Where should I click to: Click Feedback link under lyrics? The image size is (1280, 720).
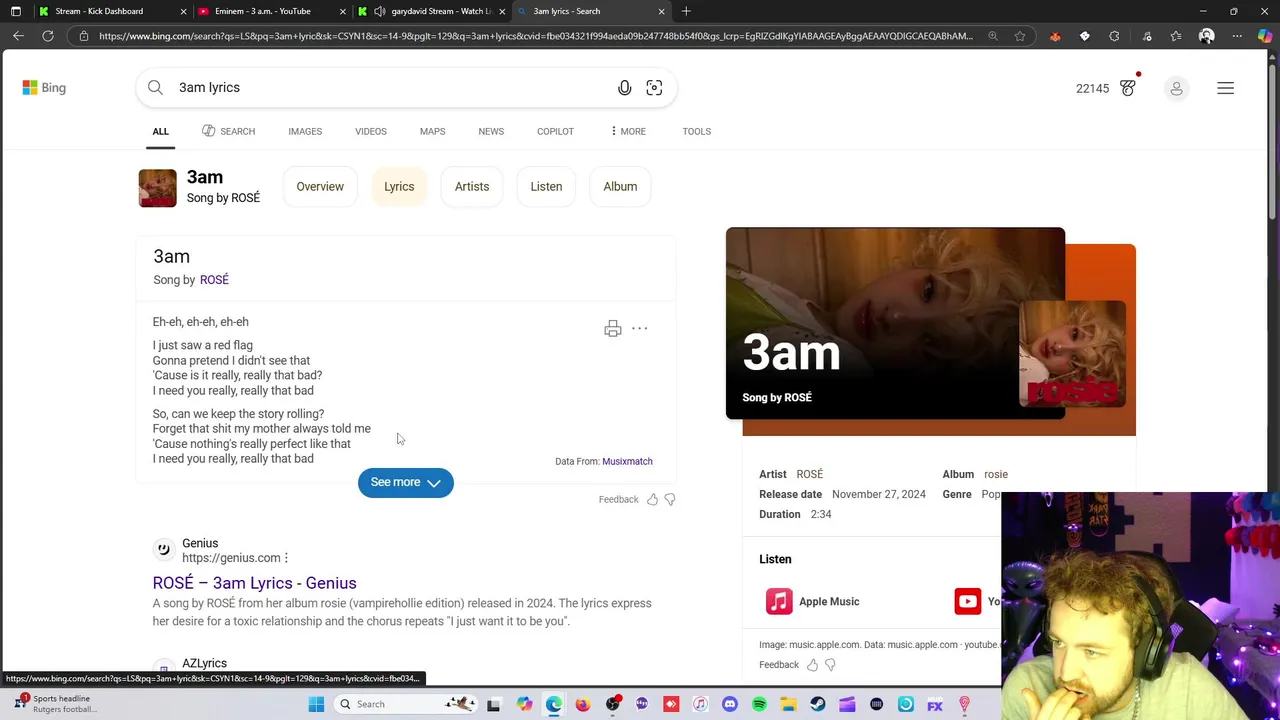[x=618, y=499]
